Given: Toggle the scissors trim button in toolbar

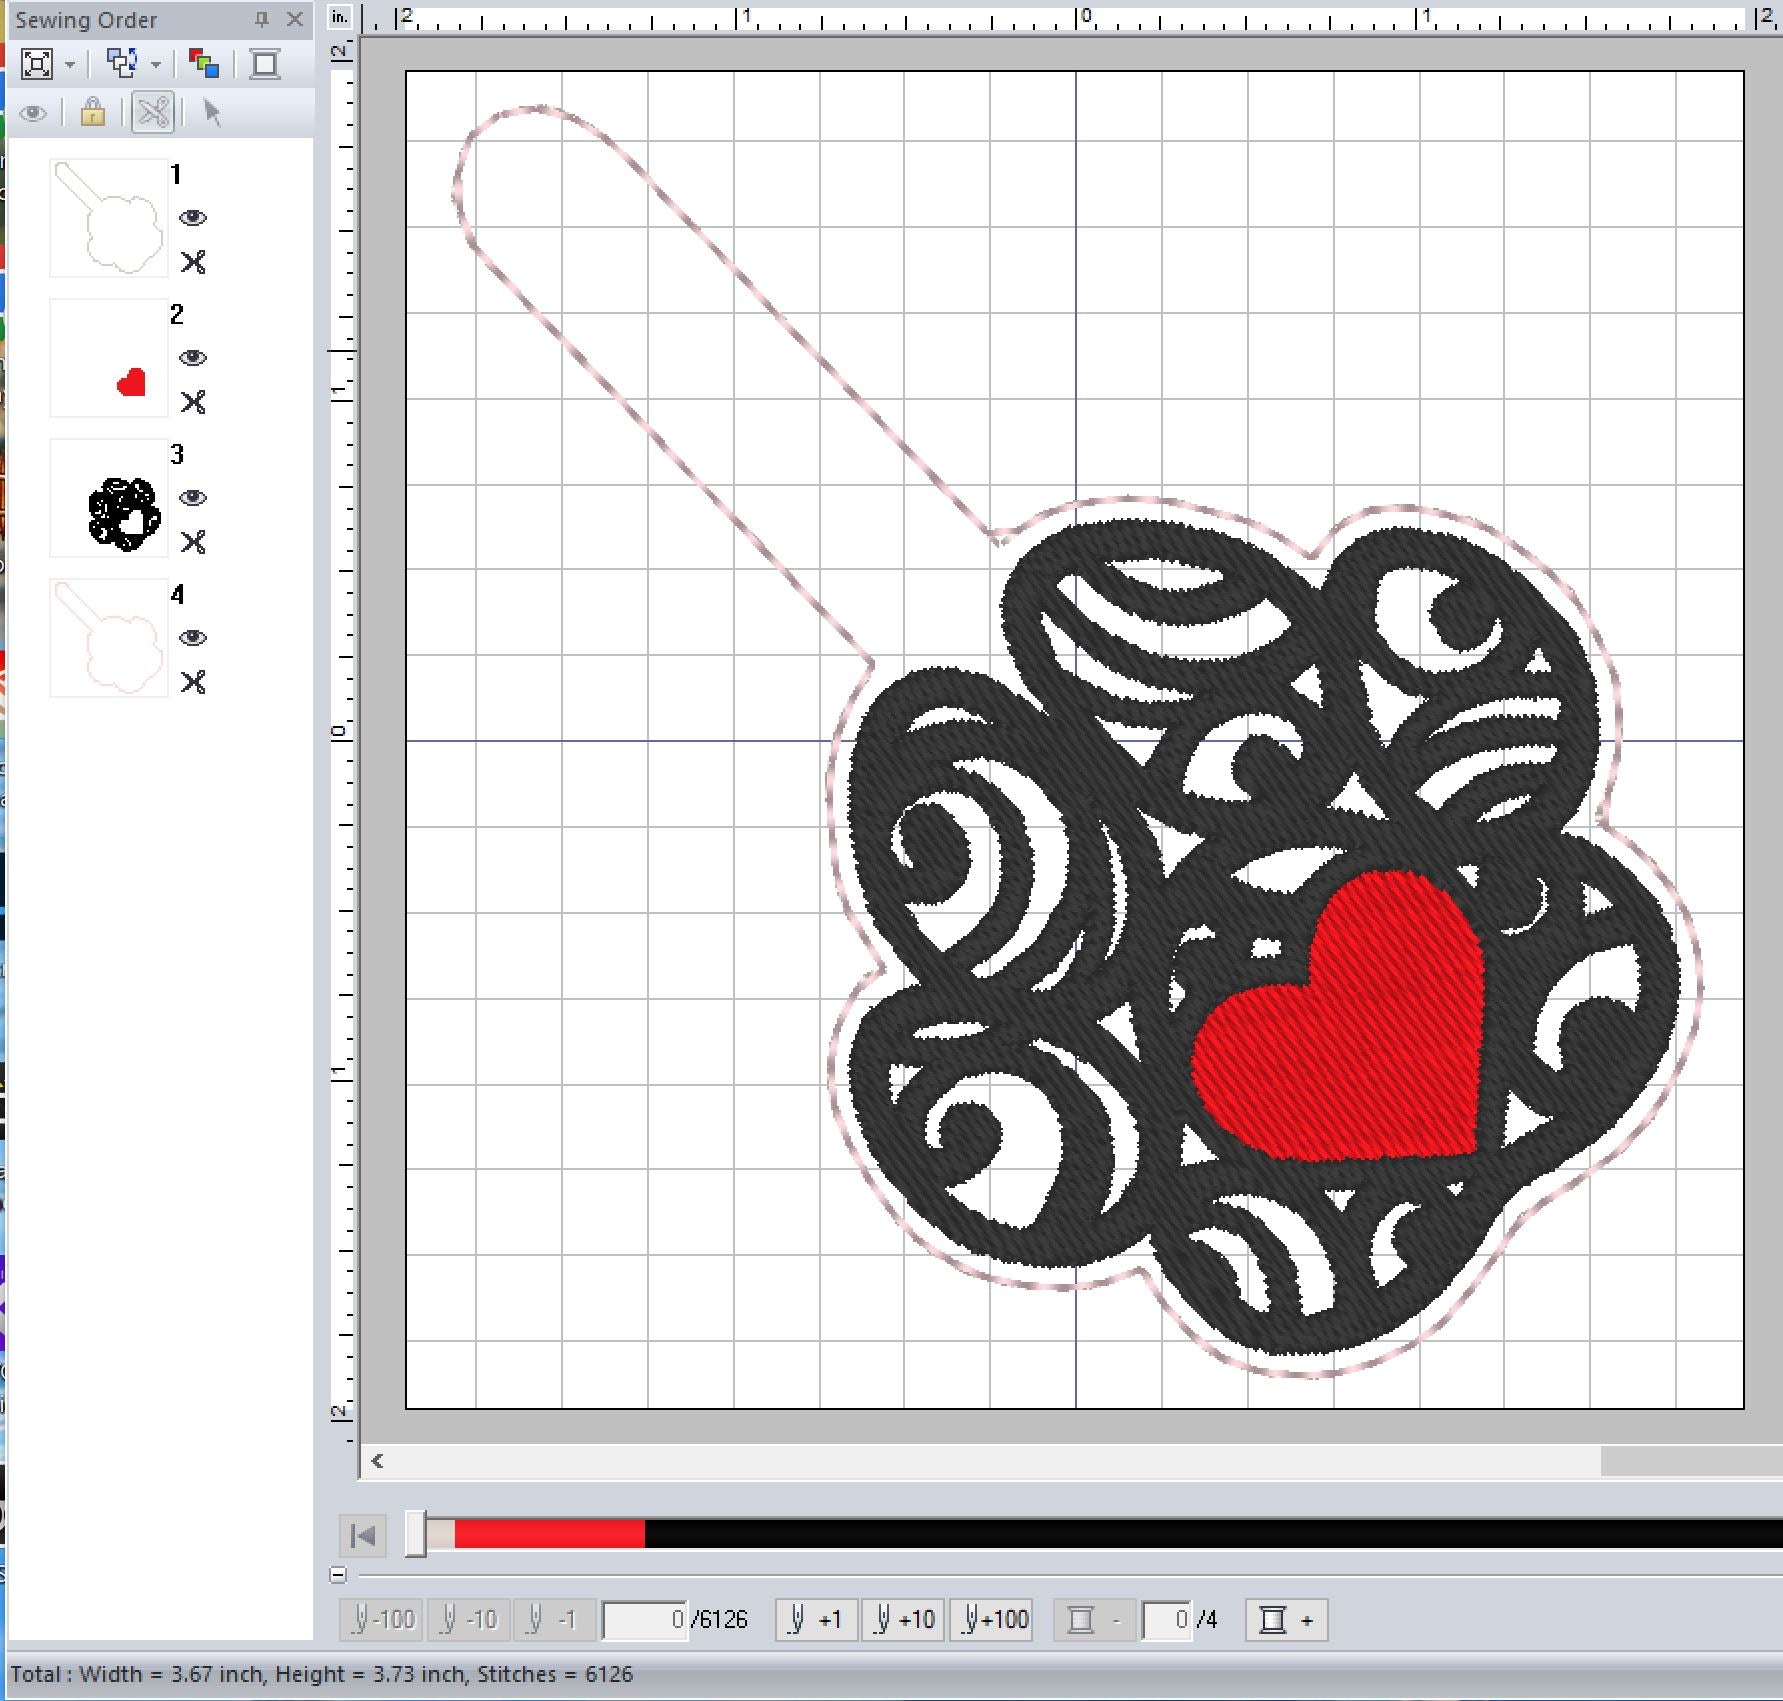Looking at the screenshot, I should 153,112.
